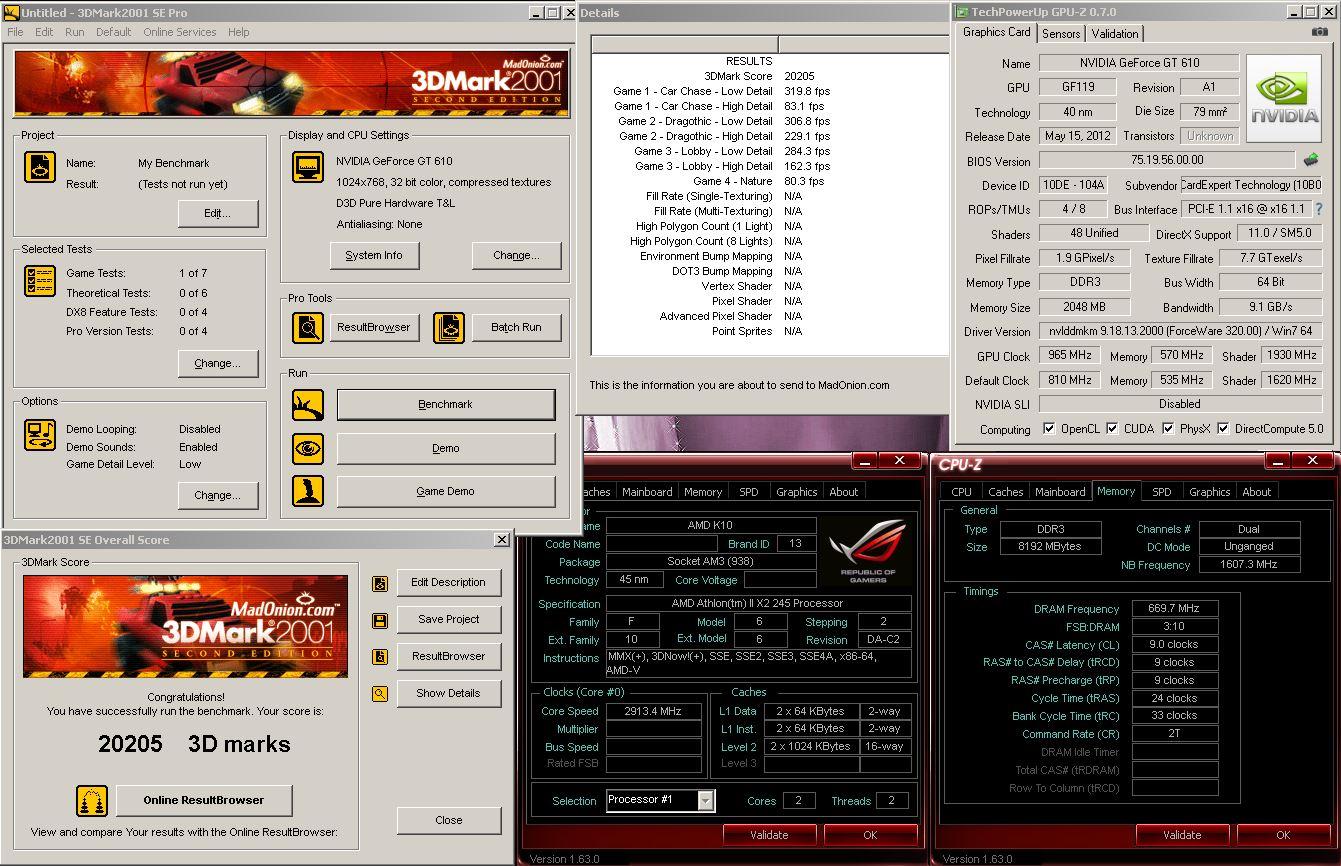Click the Show Details magnifier icon
Image resolution: width=1341 pixels, height=866 pixels.
[380, 694]
